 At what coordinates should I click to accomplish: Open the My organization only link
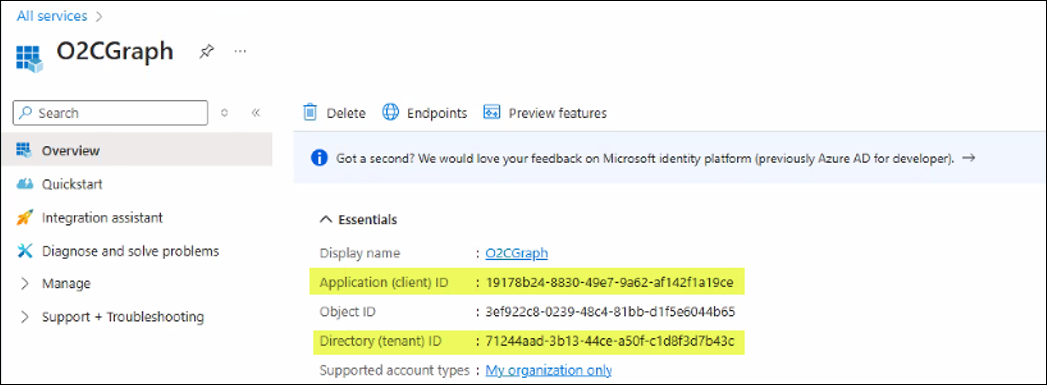point(548,370)
